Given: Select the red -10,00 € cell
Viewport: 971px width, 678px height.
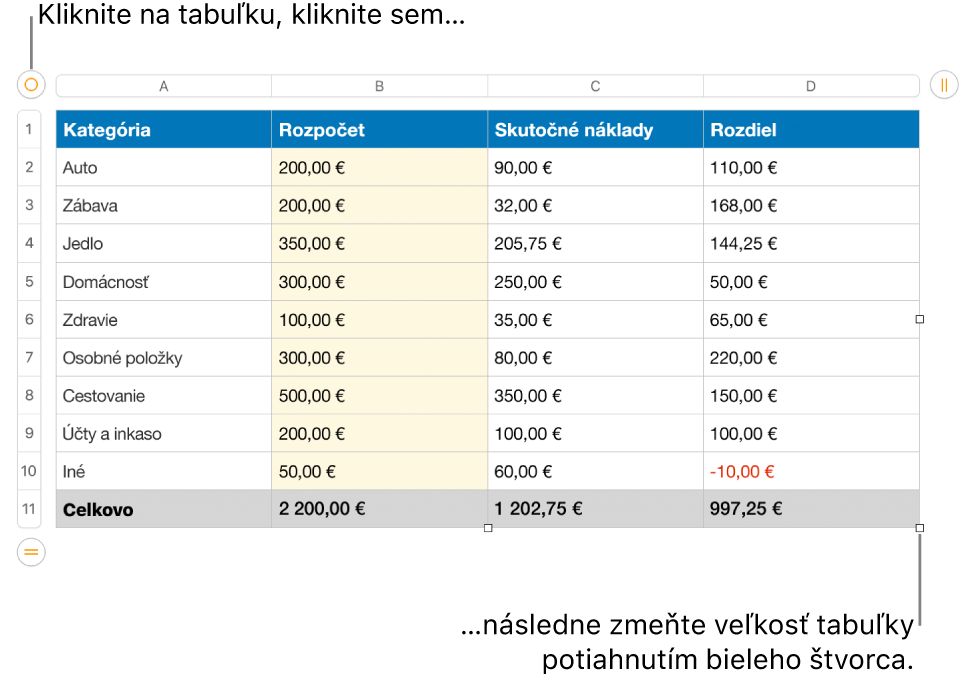Looking at the screenshot, I should (x=811, y=471).
